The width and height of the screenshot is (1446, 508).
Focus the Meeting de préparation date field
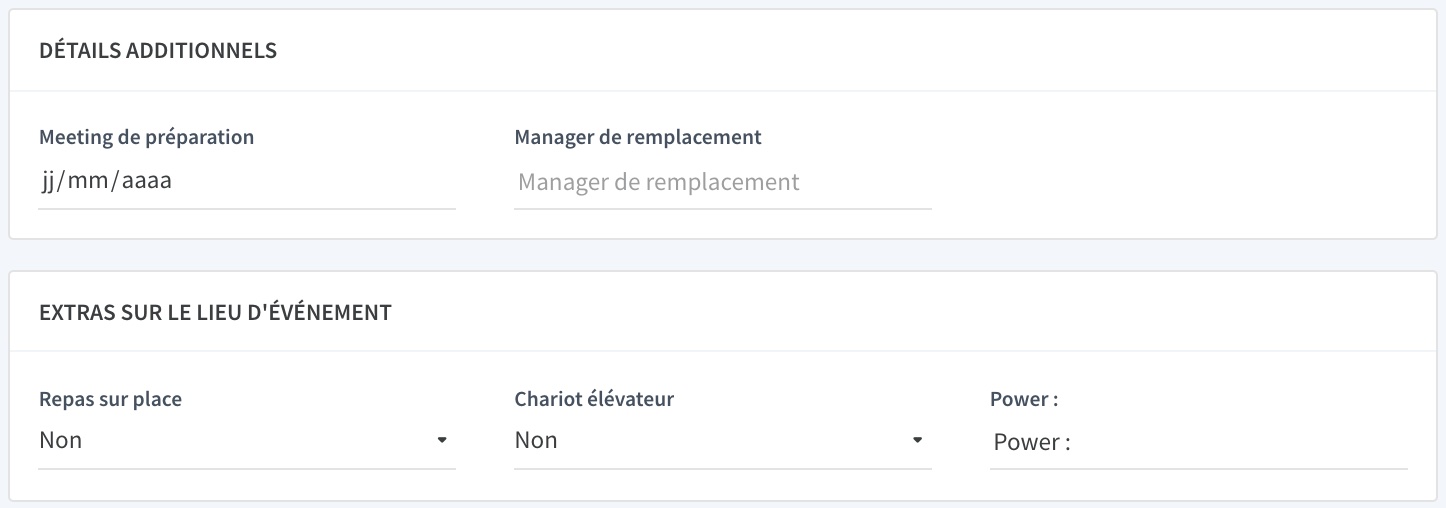tap(247, 182)
